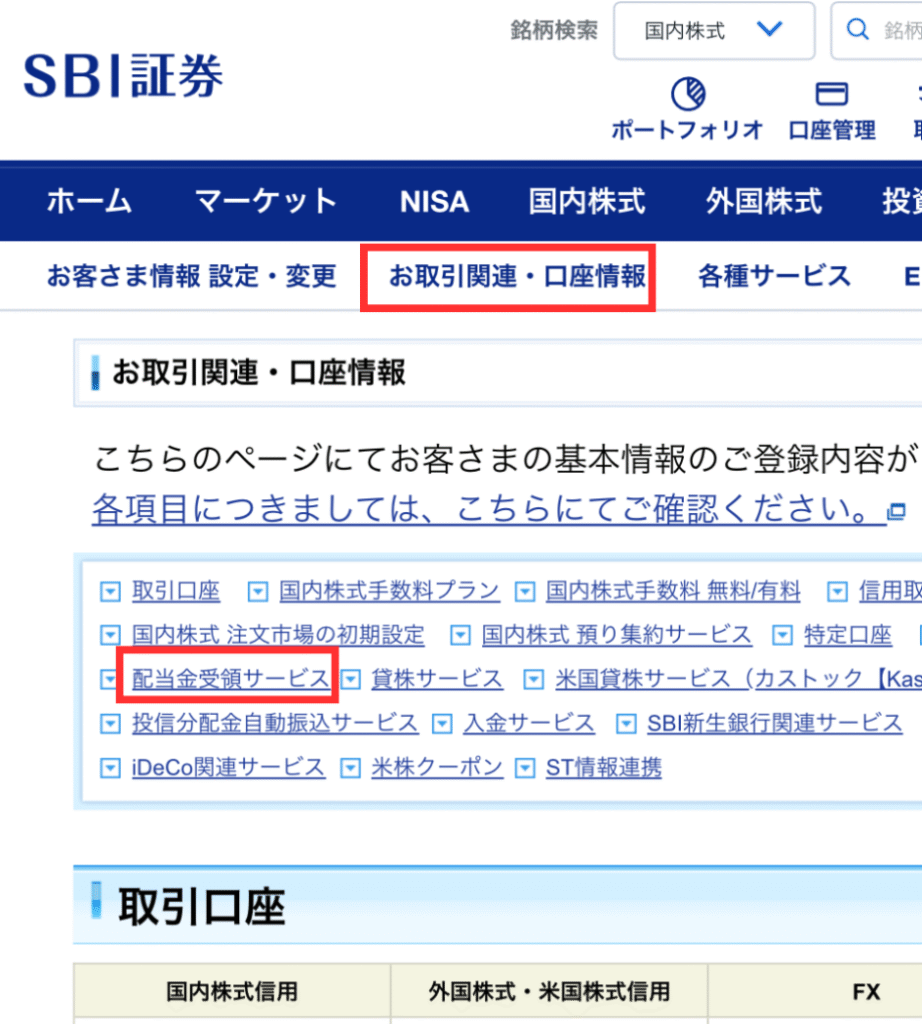Go to the 外国株式 menu item
Viewport: 922px width, 1024px height.
[x=763, y=201]
